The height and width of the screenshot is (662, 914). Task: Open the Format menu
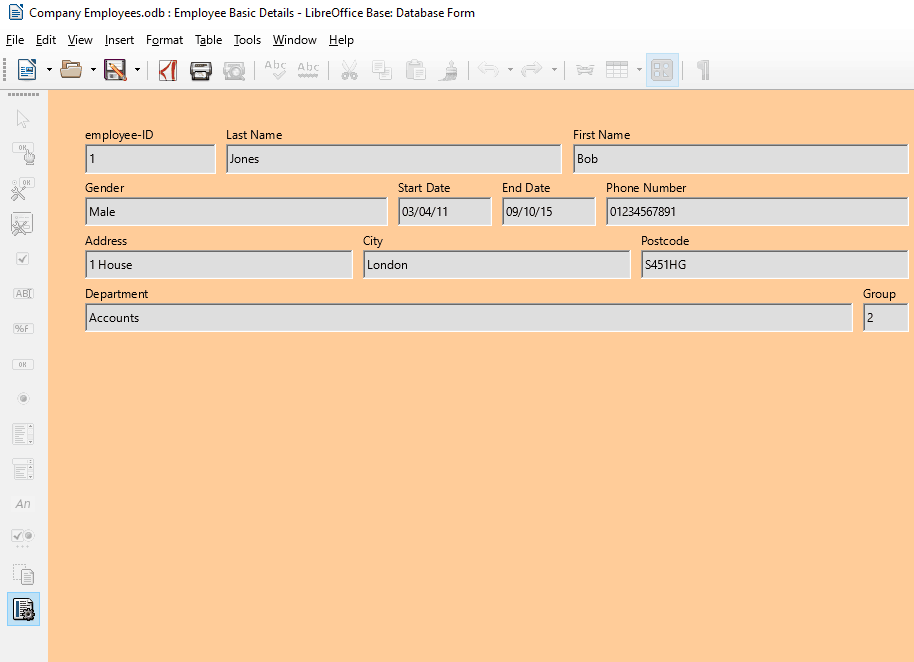[164, 40]
